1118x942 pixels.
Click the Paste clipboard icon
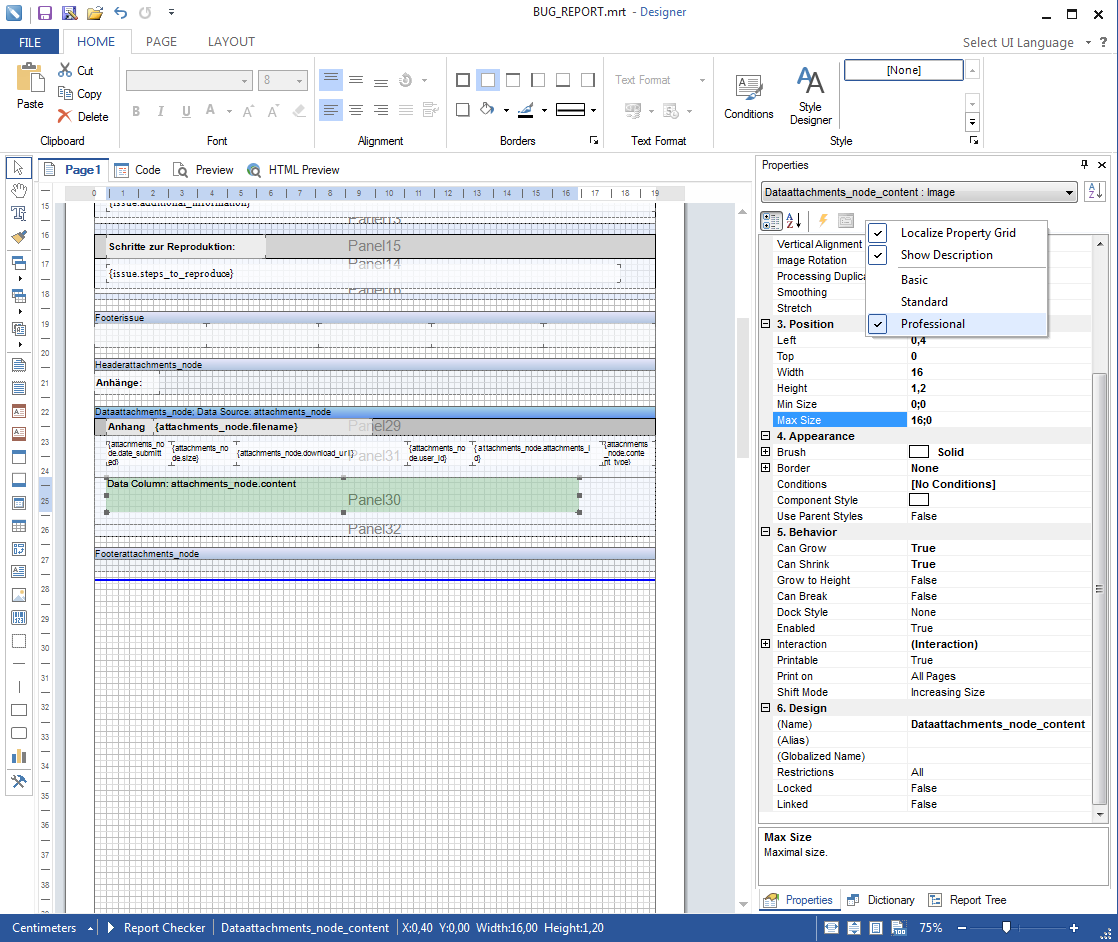(30, 78)
